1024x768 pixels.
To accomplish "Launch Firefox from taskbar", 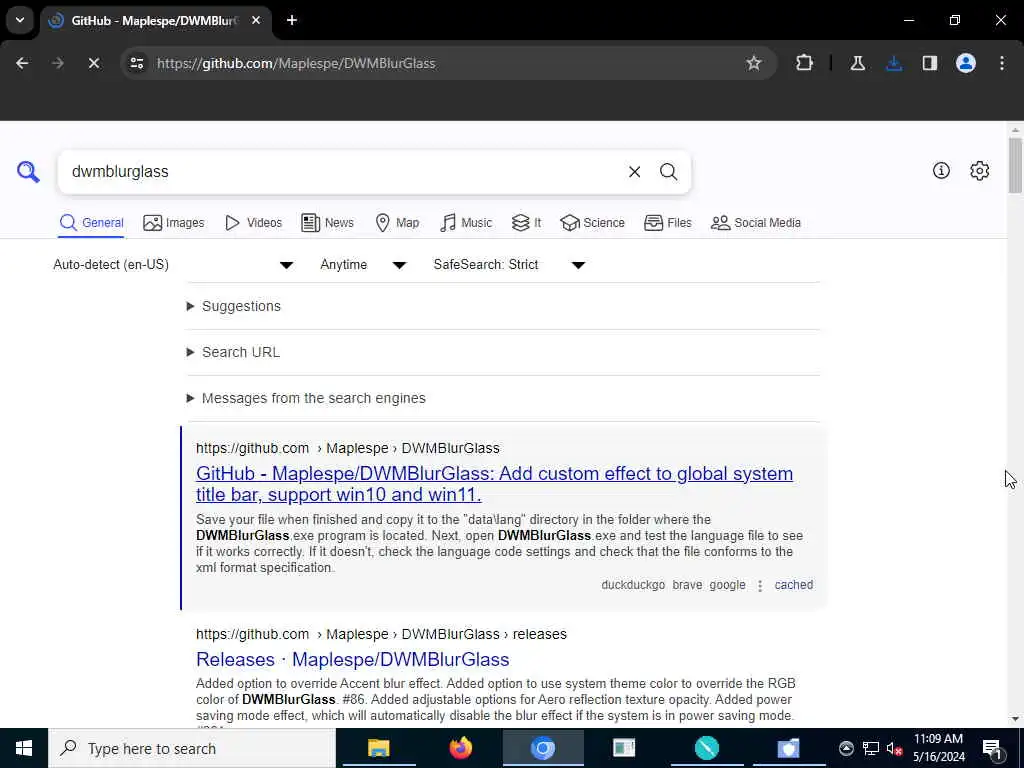I will [x=460, y=748].
